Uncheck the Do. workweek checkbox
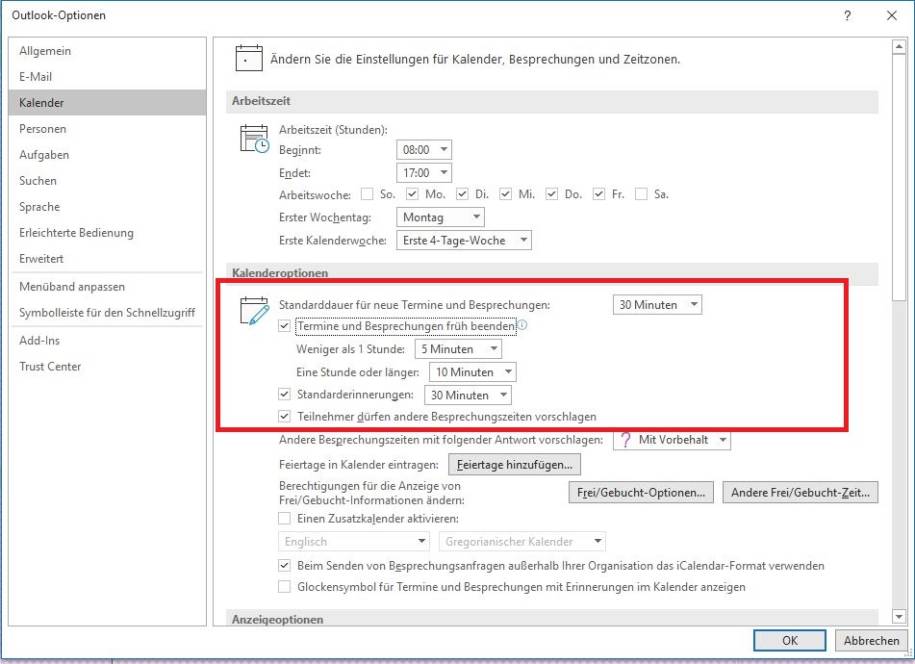The height and width of the screenshot is (664, 915). tap(551, 194)
